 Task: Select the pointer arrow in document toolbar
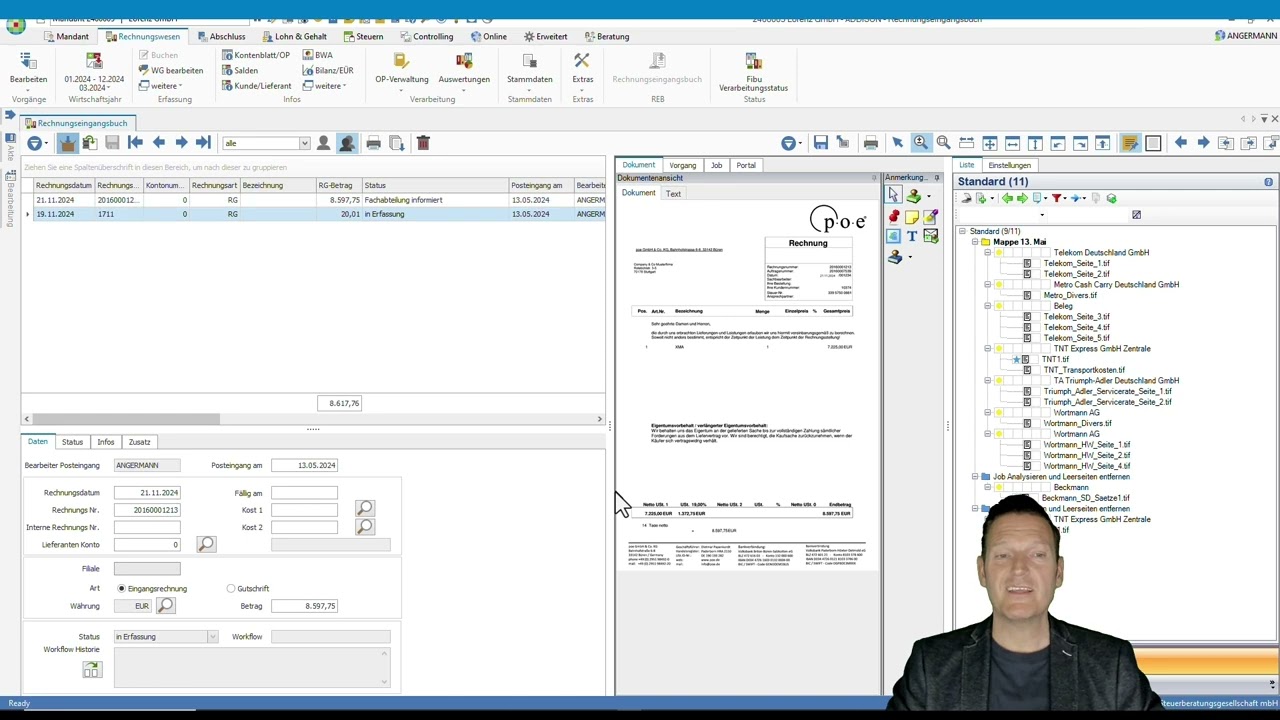(897, 143)
